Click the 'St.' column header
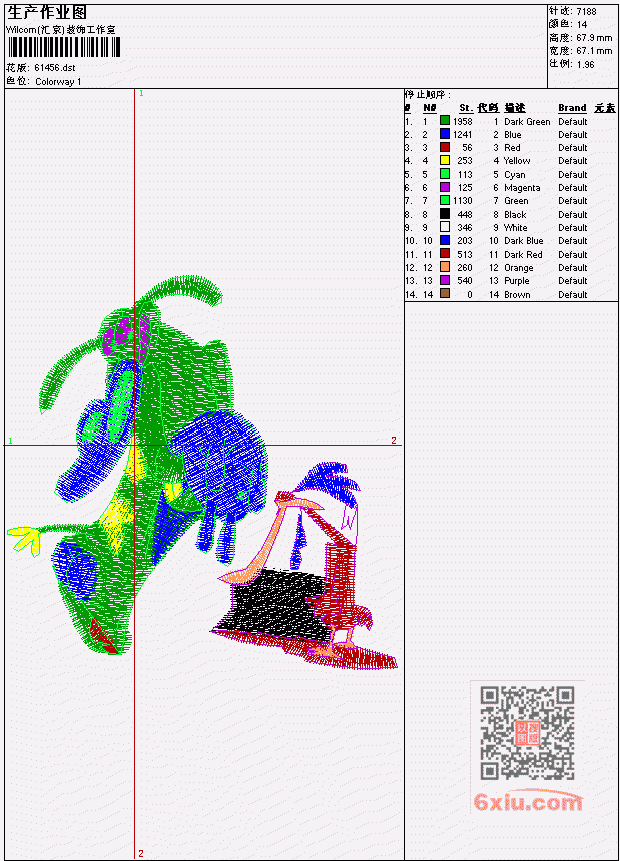The width and height of the screenshot is (620, 861). point(466,108)
